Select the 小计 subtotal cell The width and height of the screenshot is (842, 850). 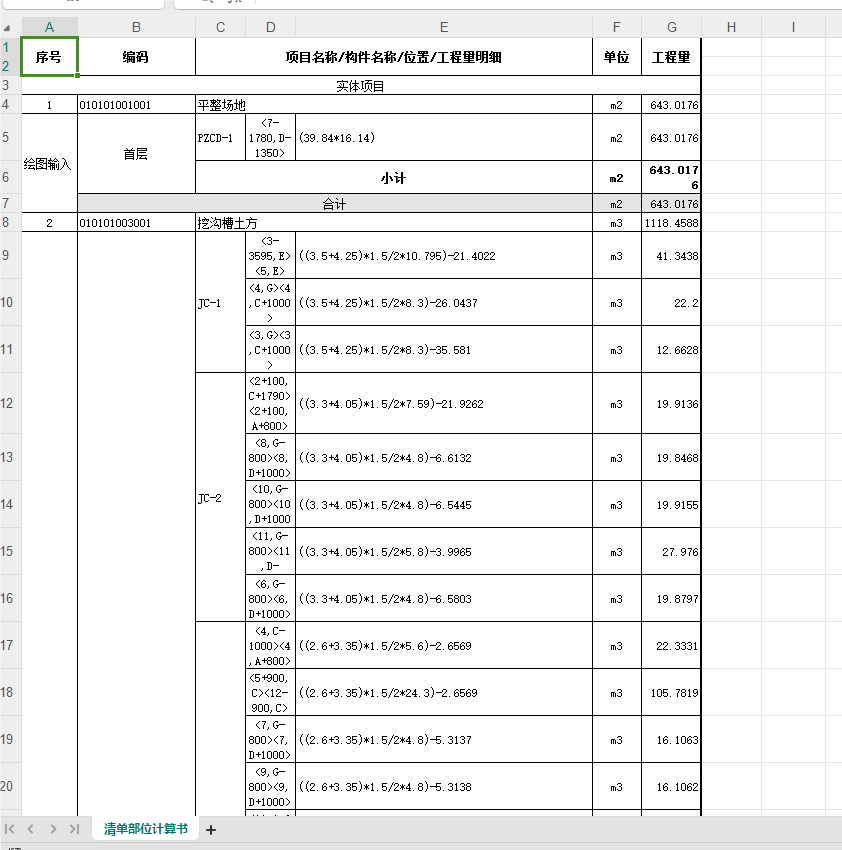tap(394, 178)
